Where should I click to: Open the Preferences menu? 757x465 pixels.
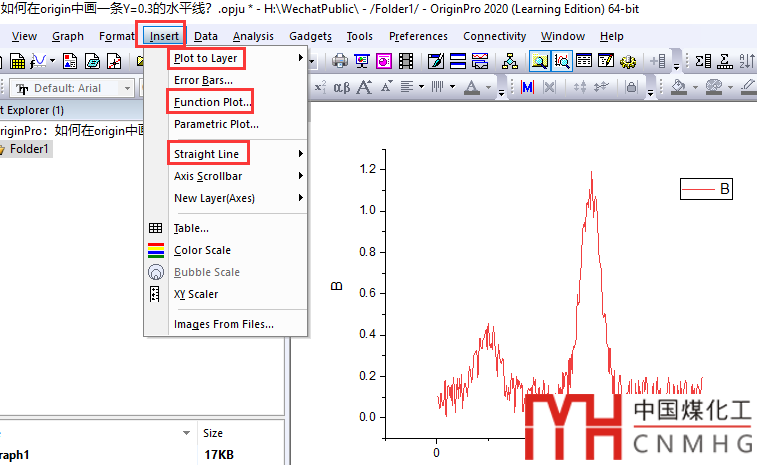coord(418,36)
